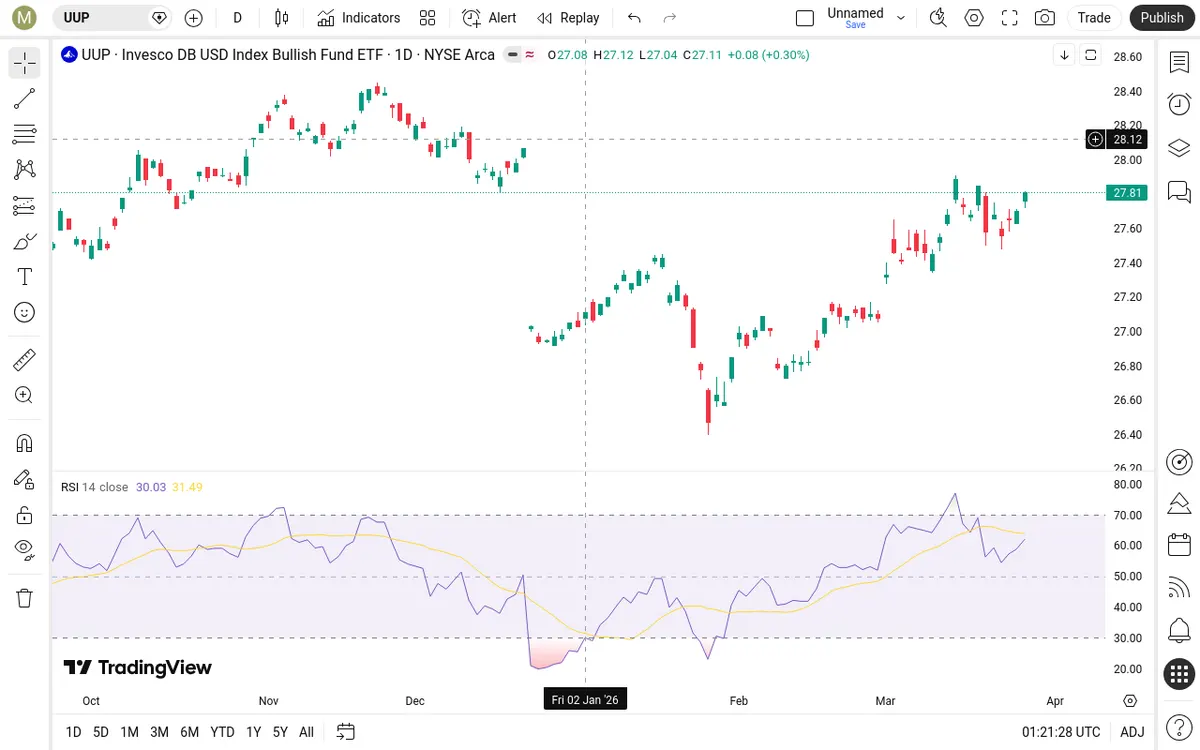Open the Pine editor panel icon
The image size is (1200, 750).
[x=1179, y=502]
